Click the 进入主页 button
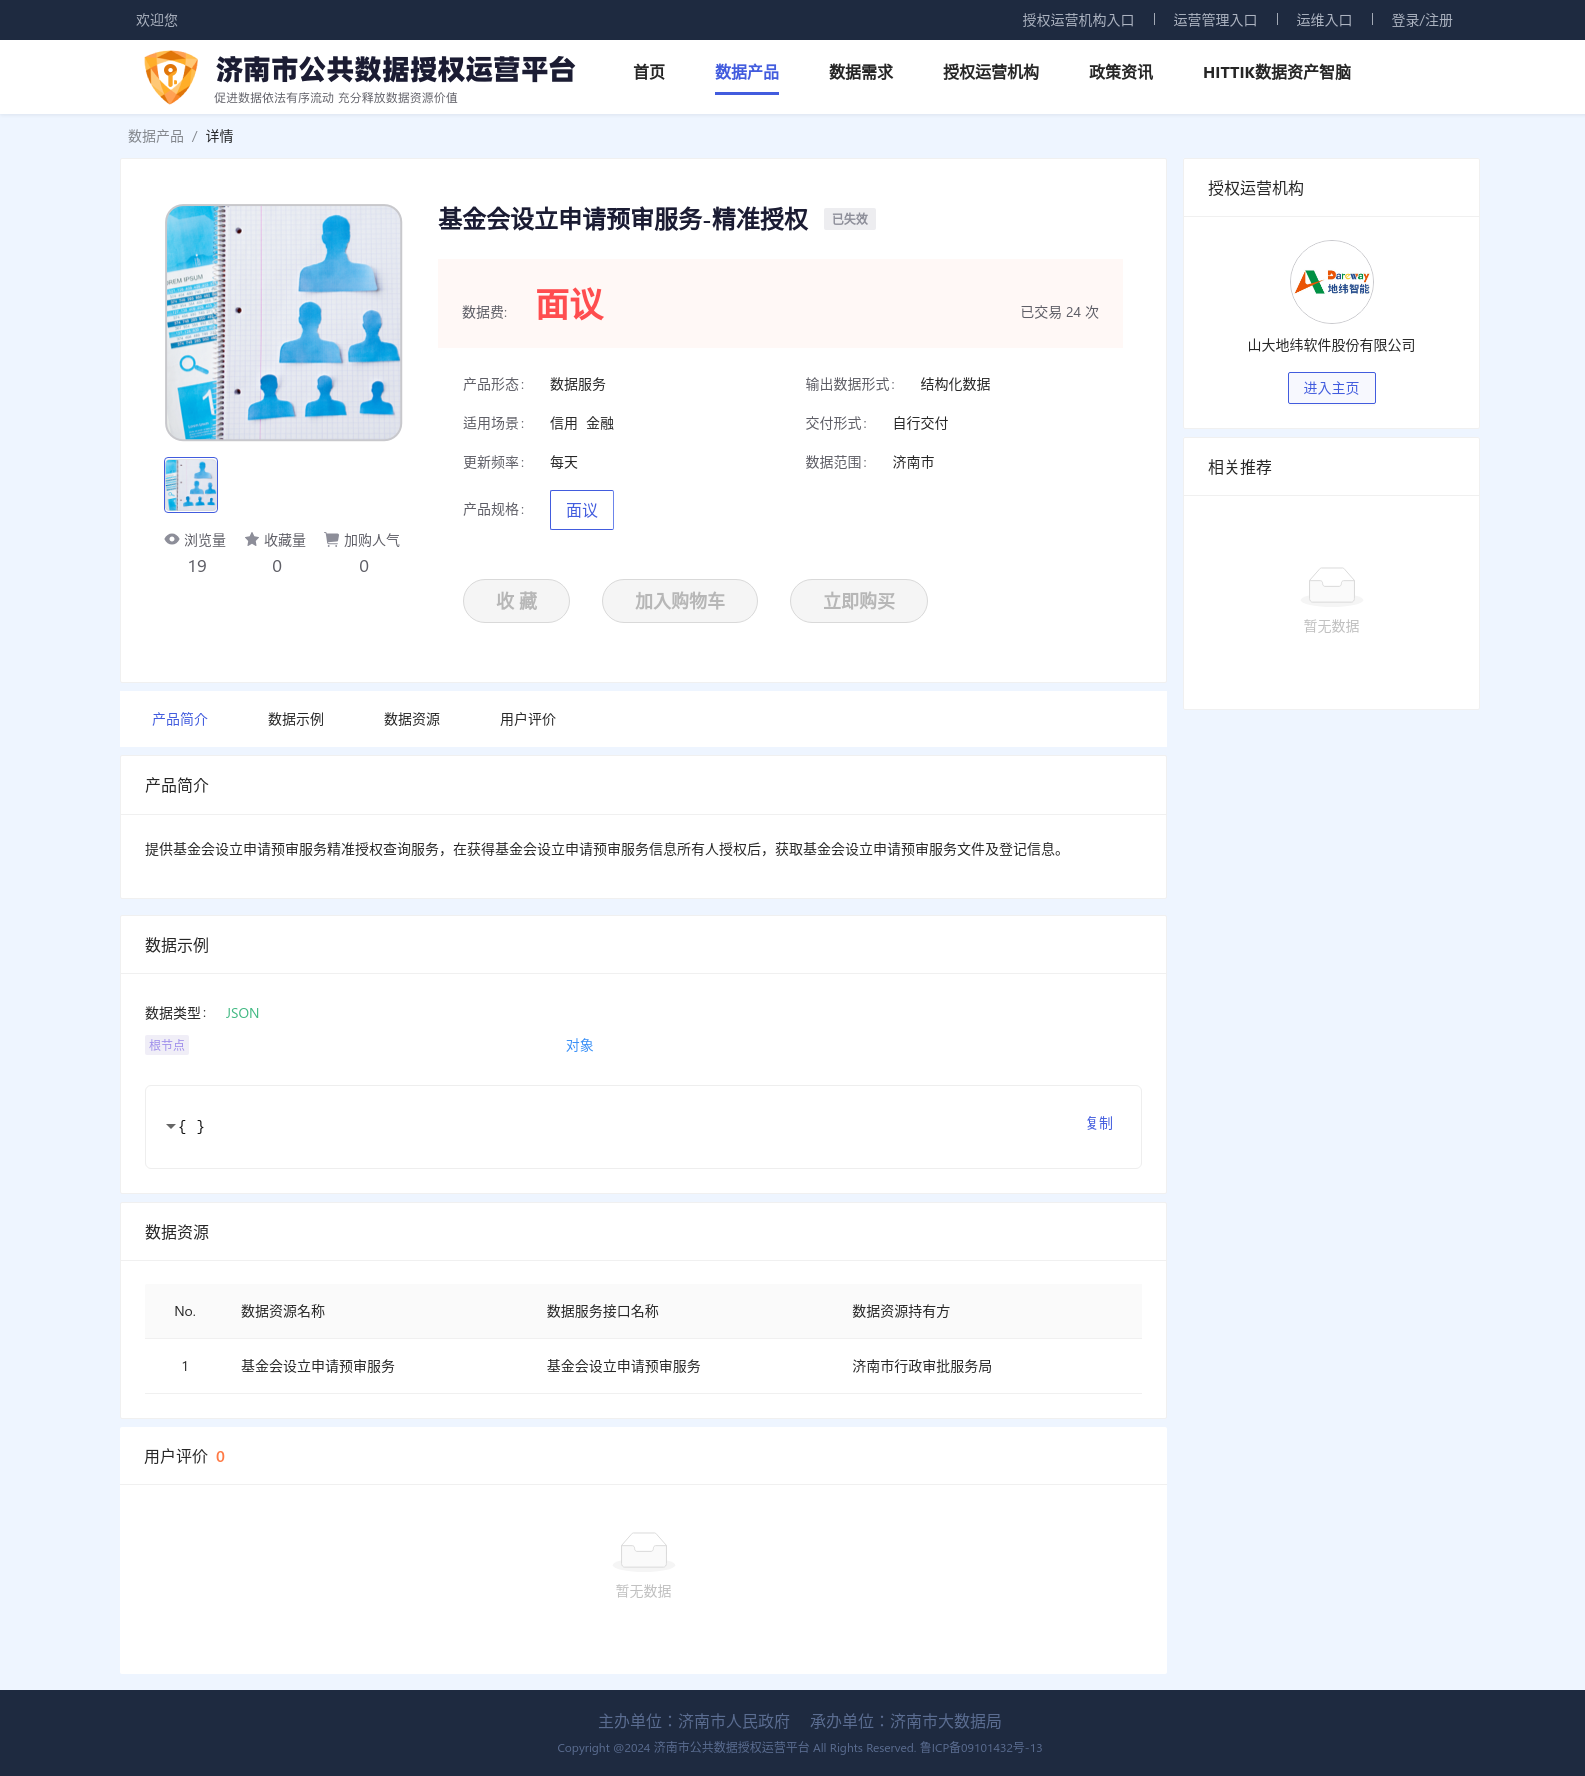Viewport: 1585px width, 1776px height. click(x=1331, y=388)
